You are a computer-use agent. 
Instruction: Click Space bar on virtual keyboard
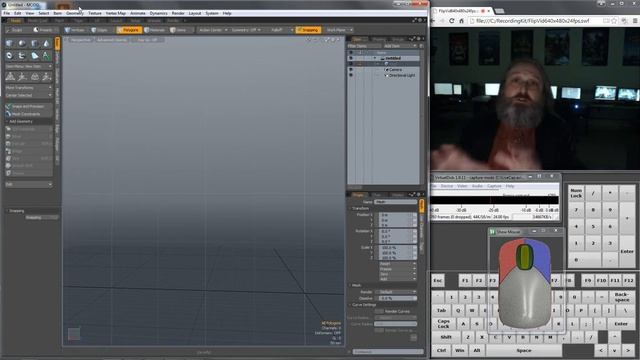click(524, 350)
